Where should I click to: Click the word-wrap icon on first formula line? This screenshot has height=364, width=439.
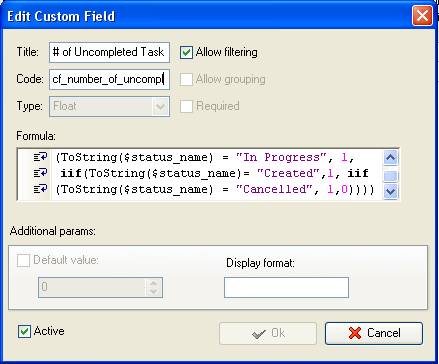(40, 157)
